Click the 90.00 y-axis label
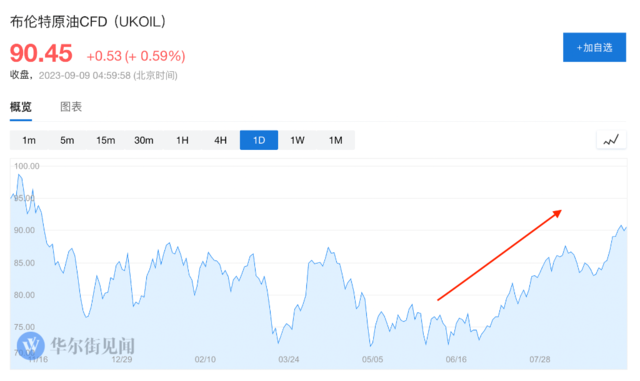This screenshot has width=640, height=381. click(24, 230)
